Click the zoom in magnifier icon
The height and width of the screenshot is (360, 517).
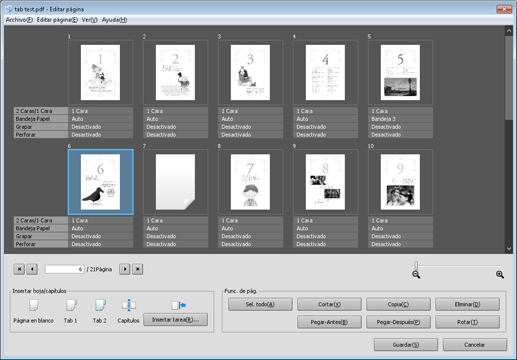coord(500,275)
